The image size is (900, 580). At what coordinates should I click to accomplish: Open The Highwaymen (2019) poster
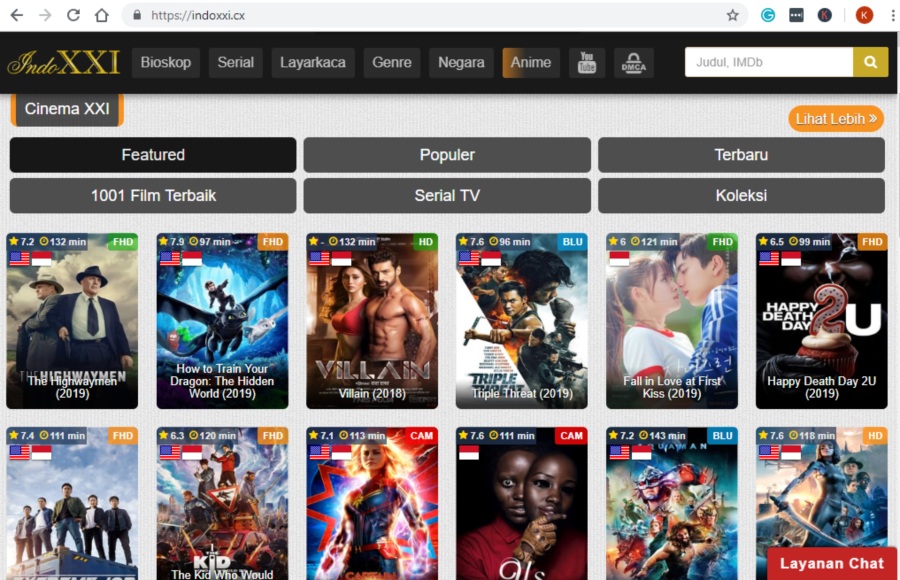(x=72, y=321)
